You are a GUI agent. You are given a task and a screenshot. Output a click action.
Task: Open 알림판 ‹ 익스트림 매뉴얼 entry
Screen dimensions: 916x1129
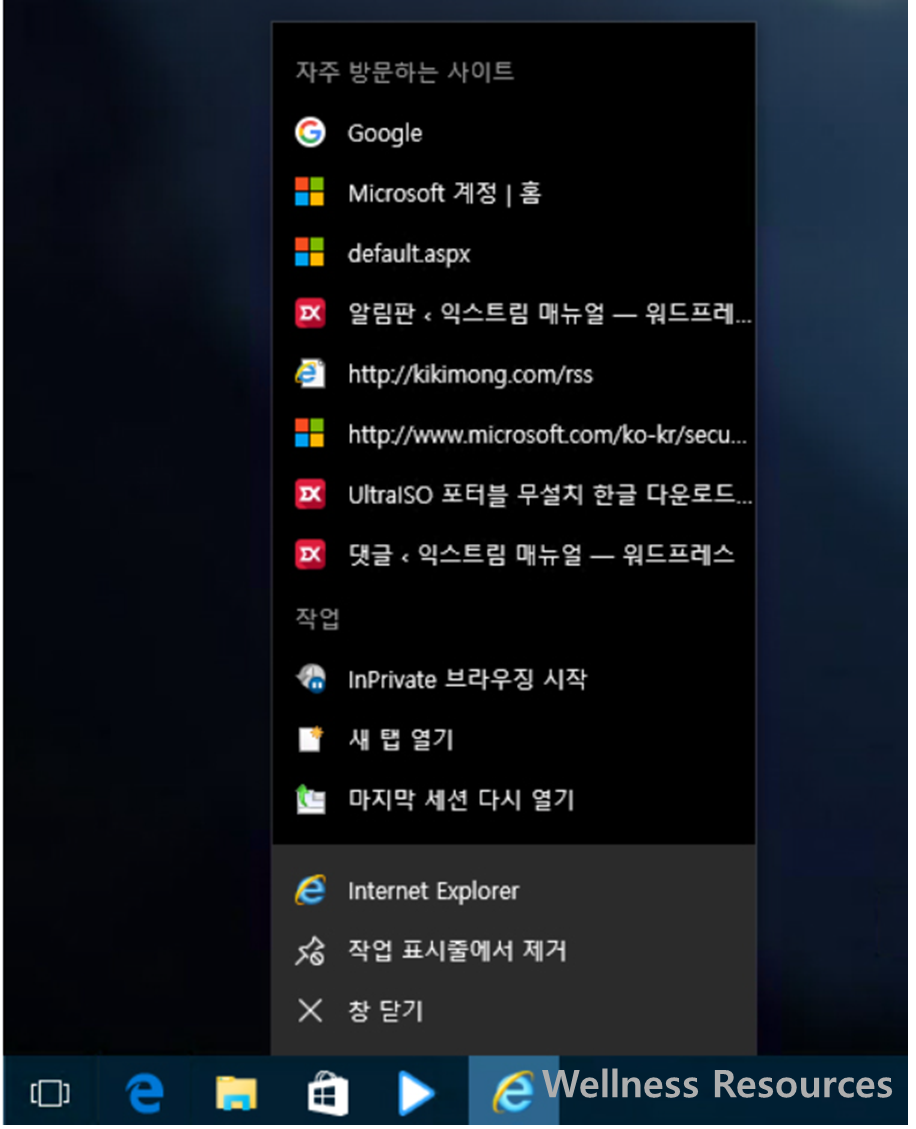[513, 313]
